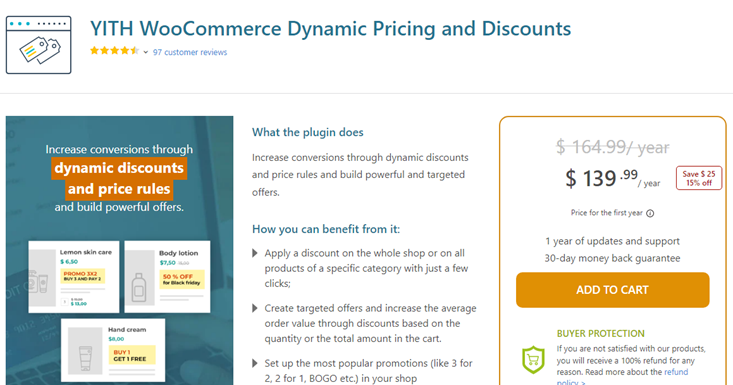Image resolution: width=733 pixels, height=385 pixels.
Task: Click the info icon beside first-year price
Action: point(650,214)
